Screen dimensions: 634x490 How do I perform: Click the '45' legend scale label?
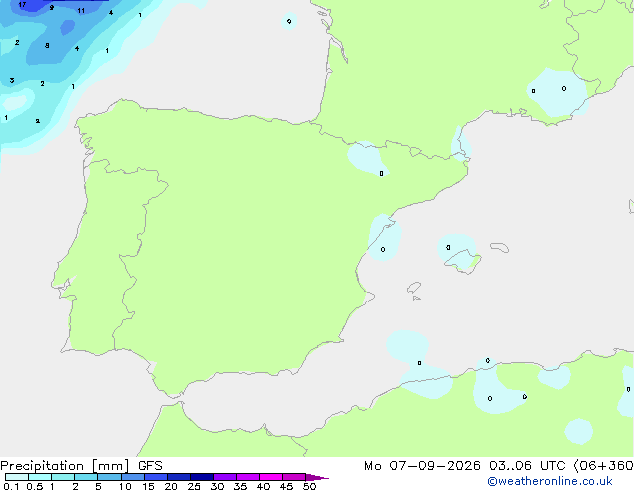pyautogui.click(x=286, y=486)
